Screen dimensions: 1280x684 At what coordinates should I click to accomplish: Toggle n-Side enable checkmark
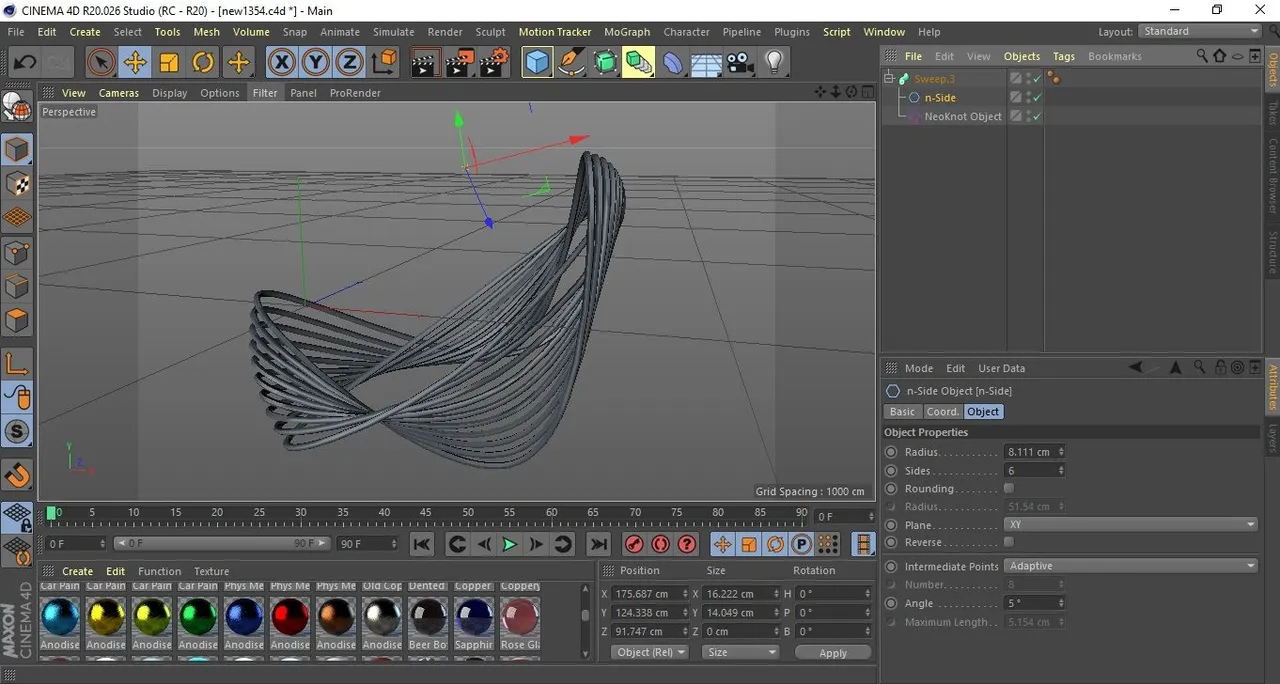(x=1037, y=97)
